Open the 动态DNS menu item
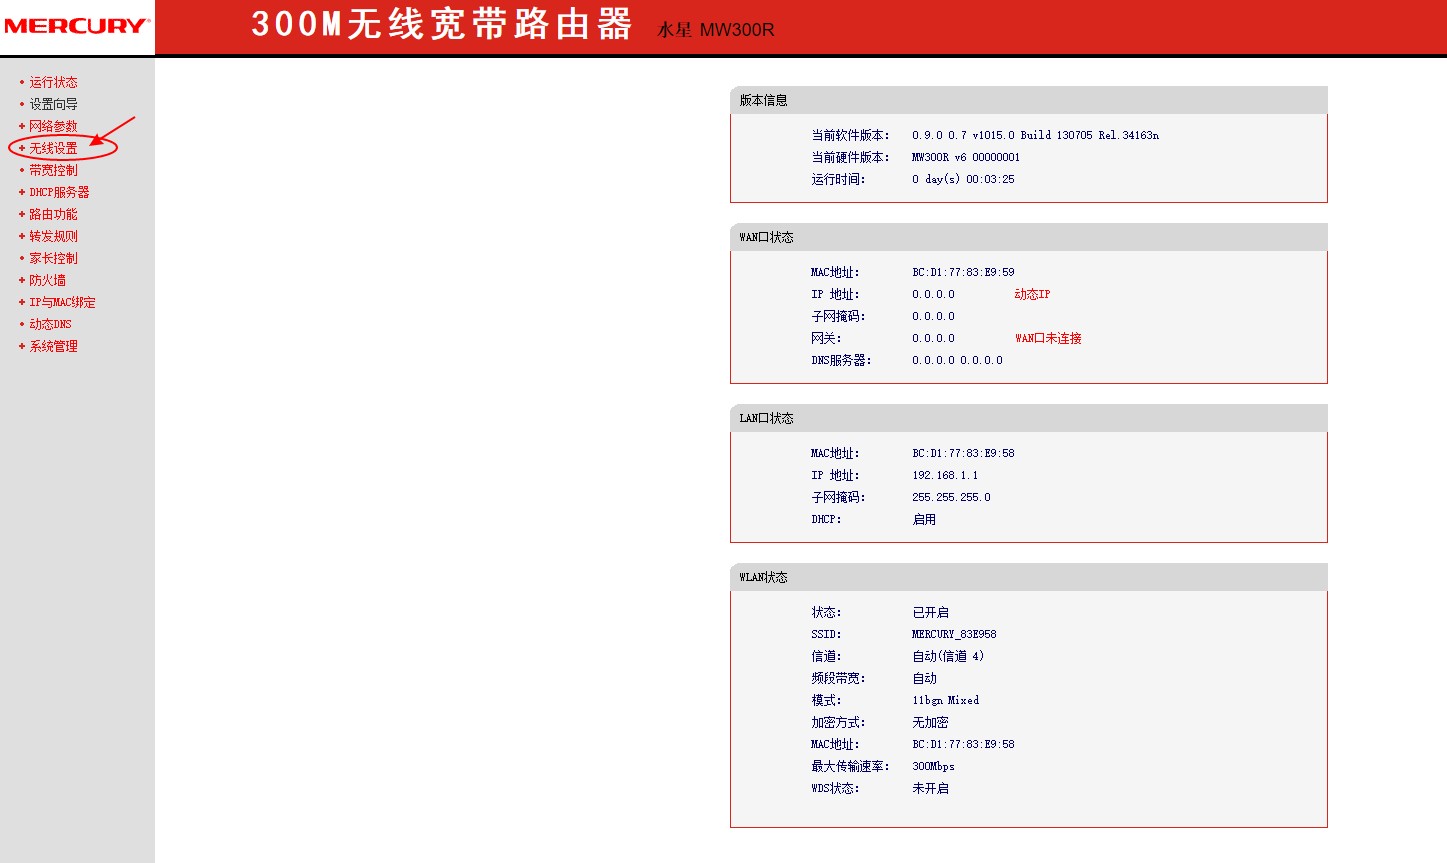 point(48,323)
